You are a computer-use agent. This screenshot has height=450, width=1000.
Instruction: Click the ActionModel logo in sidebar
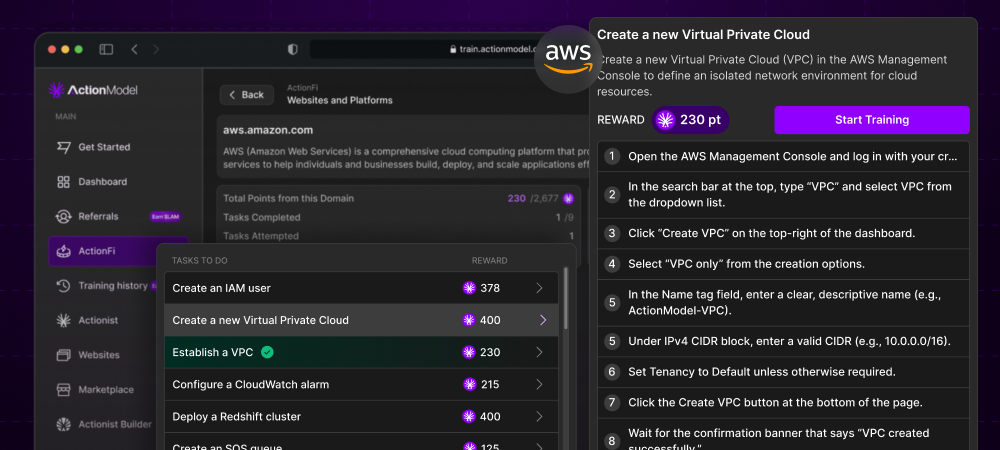coord(93,90)
